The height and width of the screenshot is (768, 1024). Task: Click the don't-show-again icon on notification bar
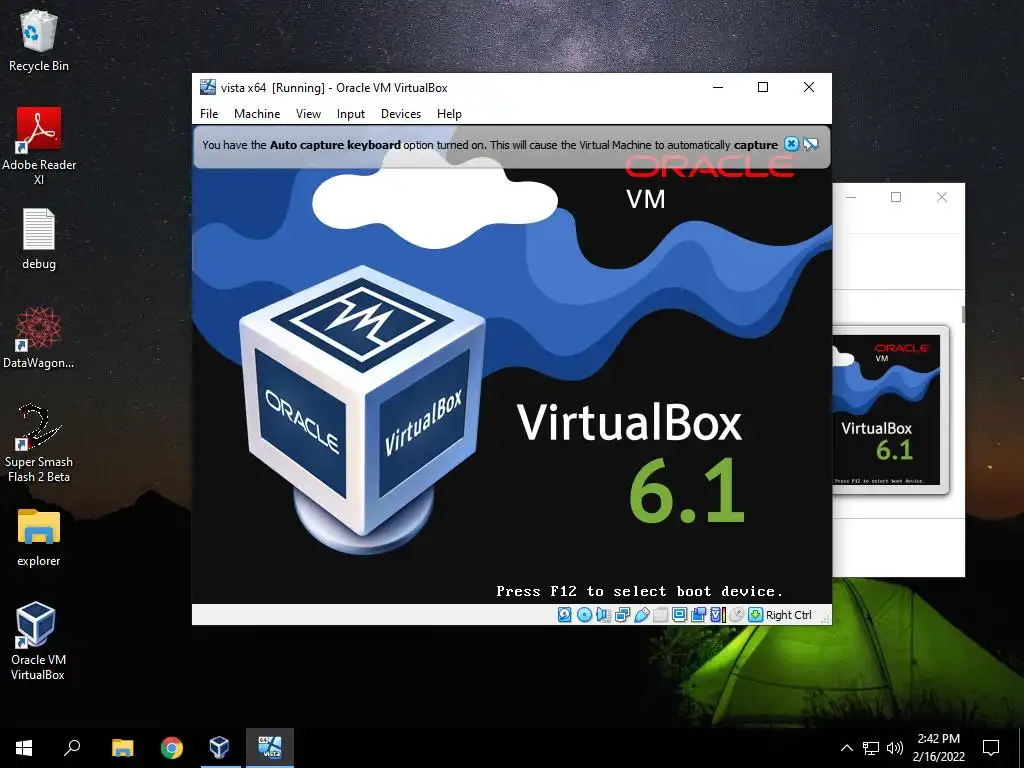click(810, 144)
